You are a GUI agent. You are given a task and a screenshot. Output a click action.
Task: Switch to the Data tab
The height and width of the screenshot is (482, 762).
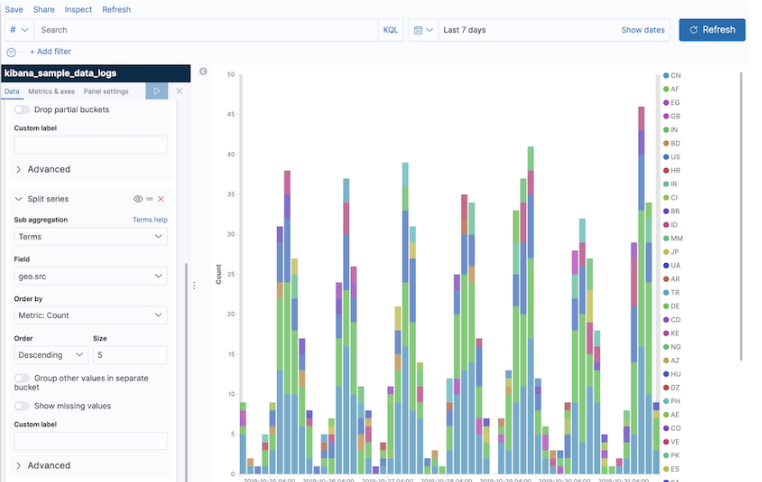click(12, 91)
